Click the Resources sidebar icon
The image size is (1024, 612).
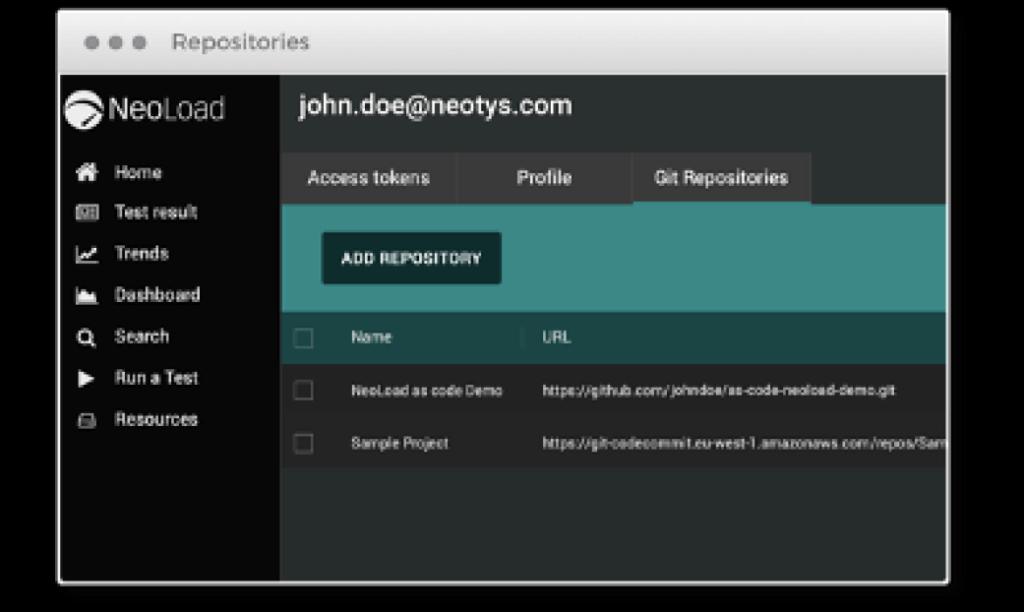87,421
